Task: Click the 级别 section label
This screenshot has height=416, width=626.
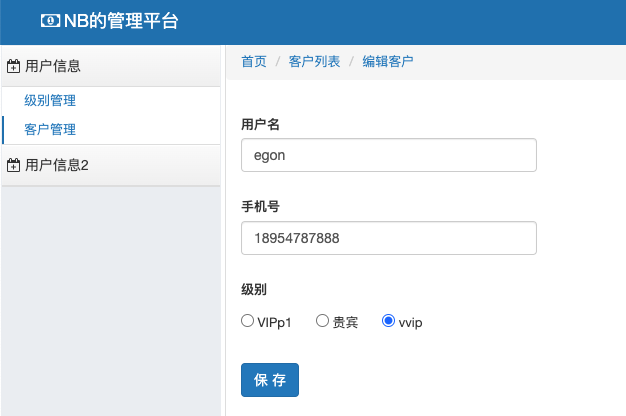Action: (x=254, y=289)
